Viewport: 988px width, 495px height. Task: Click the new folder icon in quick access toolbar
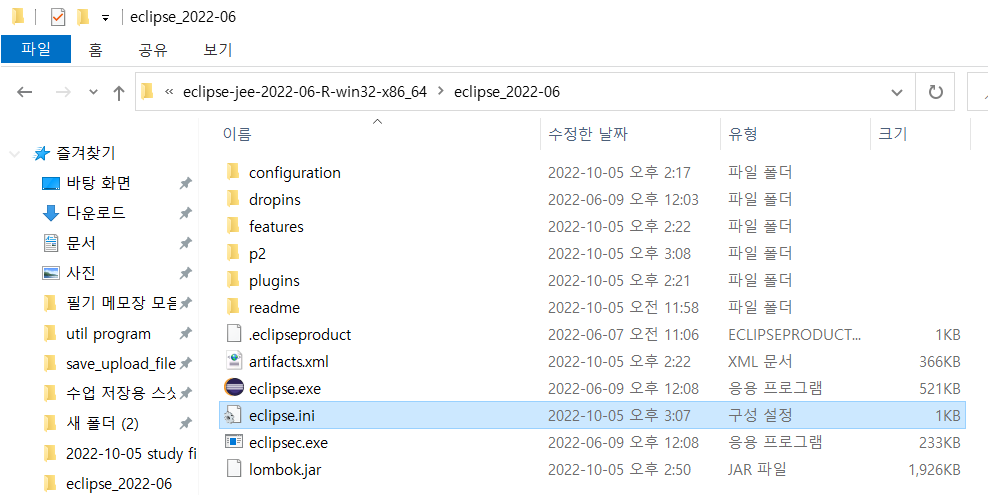pos(83,17)
